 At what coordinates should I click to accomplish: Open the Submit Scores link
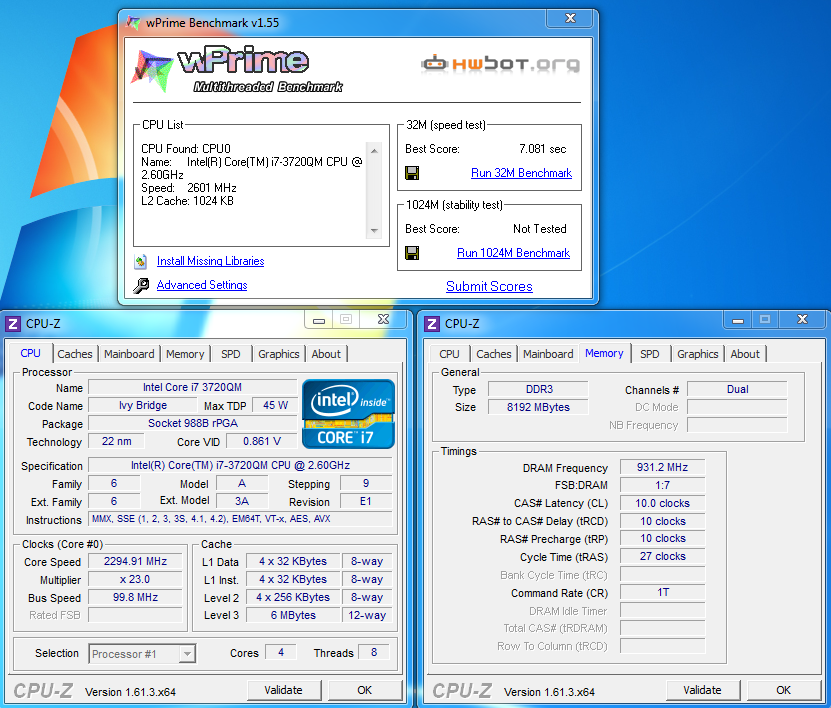[489, 287]
